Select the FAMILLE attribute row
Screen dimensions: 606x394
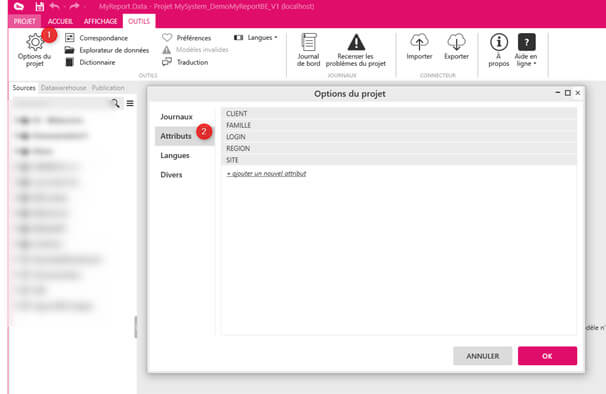(x=399, y=125)
